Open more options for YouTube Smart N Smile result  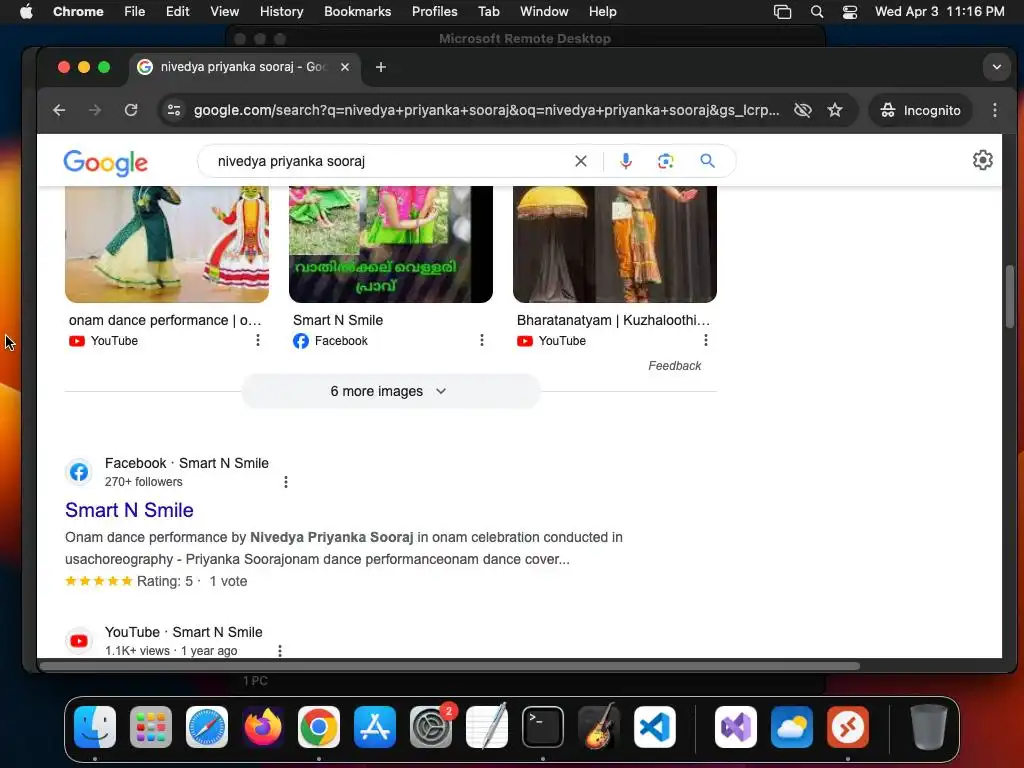click(280, 651)
